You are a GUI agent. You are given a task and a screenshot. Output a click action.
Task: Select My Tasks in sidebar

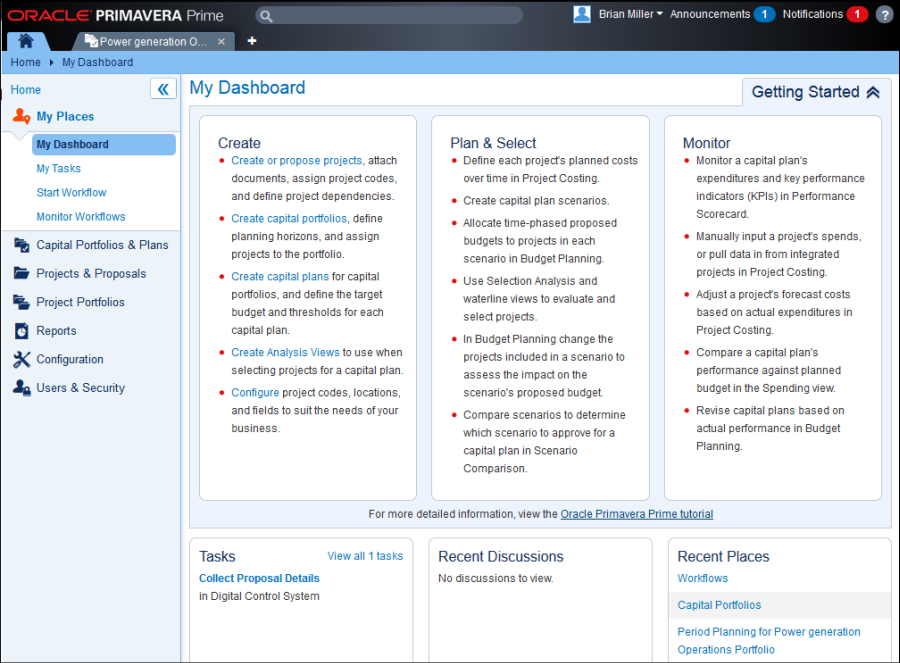tap(59, 169)
